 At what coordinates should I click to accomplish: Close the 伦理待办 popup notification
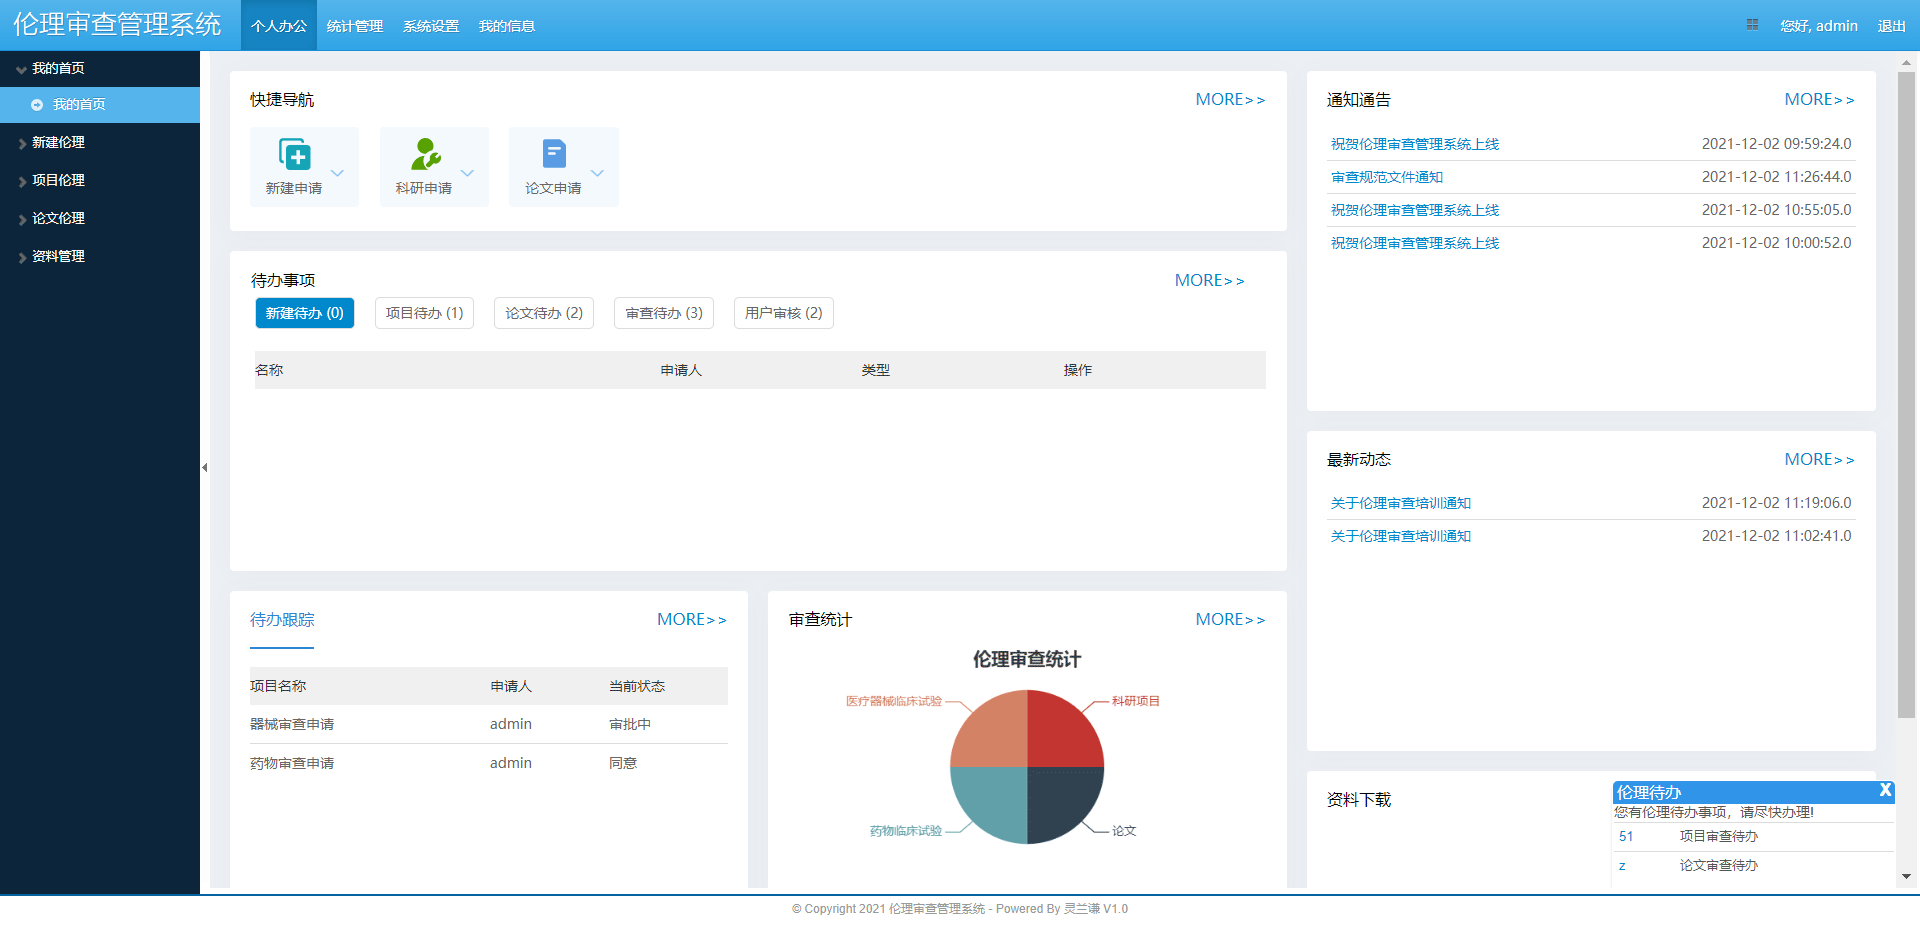1885,790
